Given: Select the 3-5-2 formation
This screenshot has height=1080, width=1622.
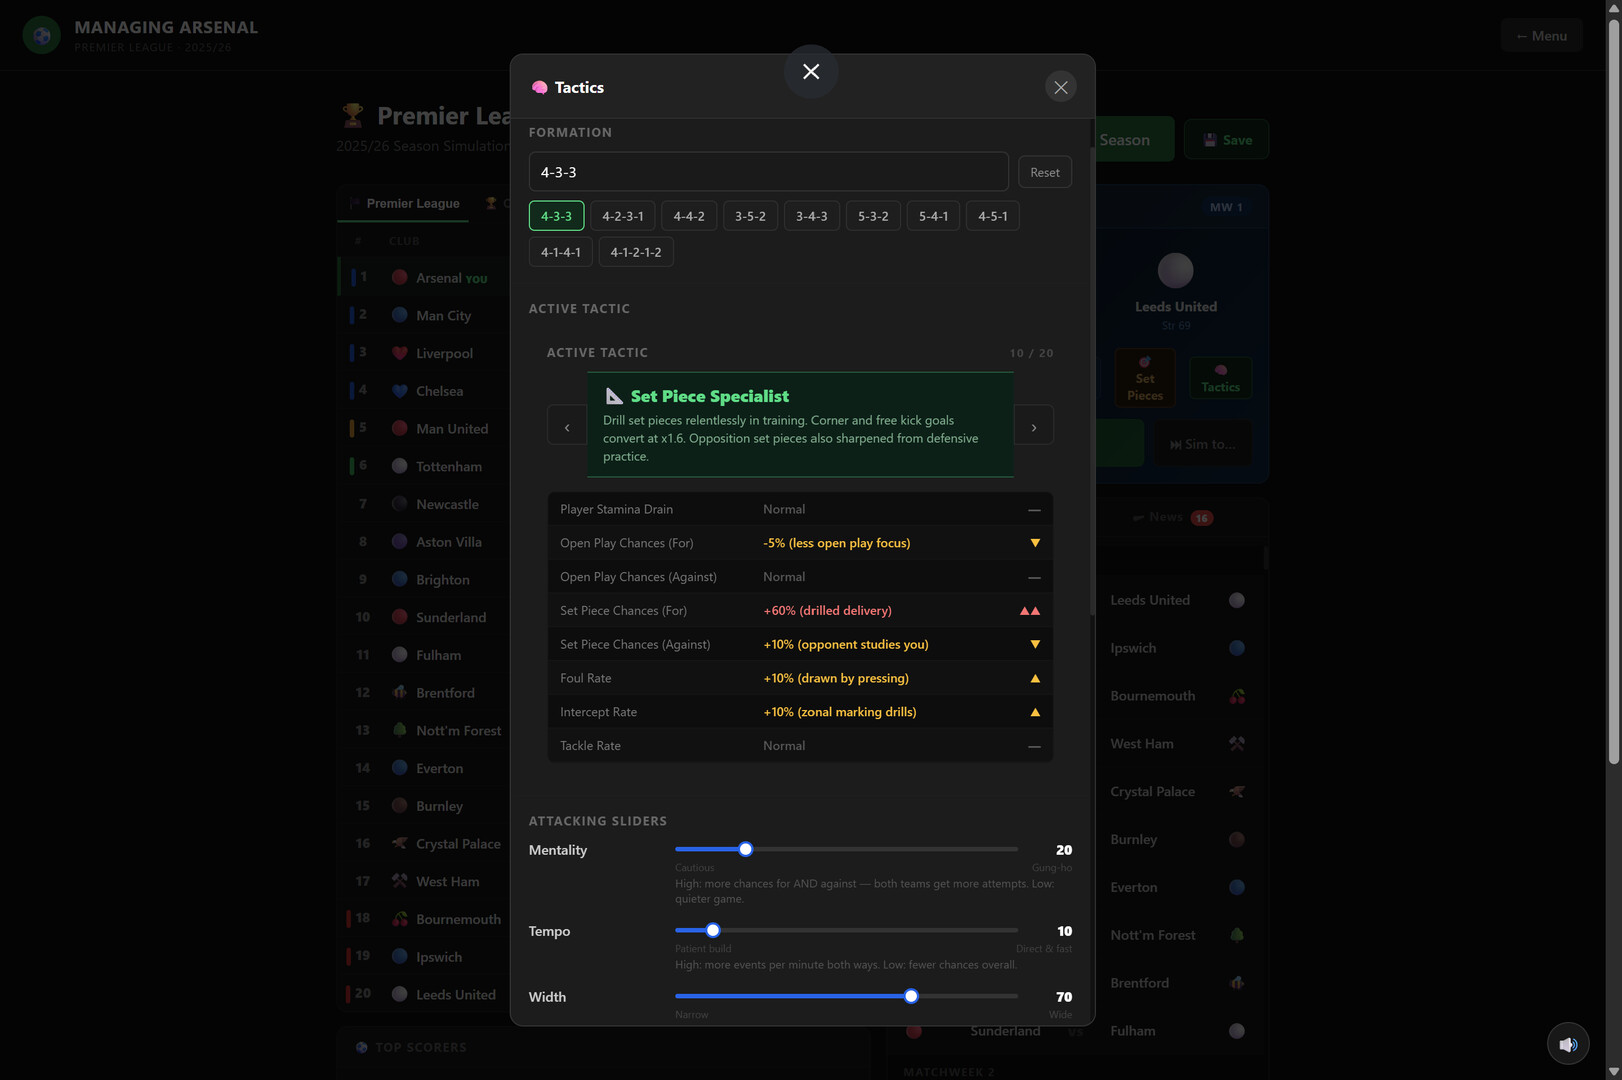Looking at the screenshot, I should (x=750, y=216).
